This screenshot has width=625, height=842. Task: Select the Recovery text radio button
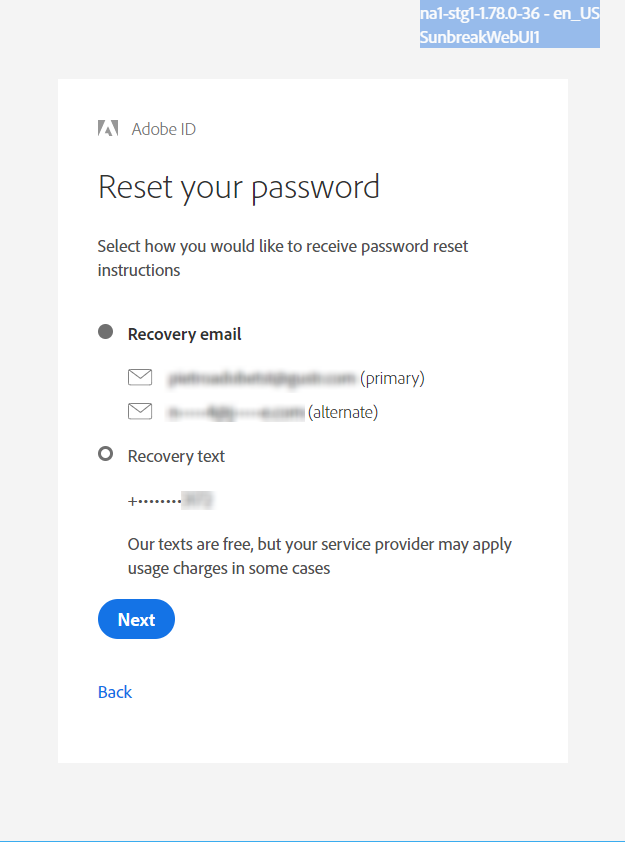tap(105, 454)
